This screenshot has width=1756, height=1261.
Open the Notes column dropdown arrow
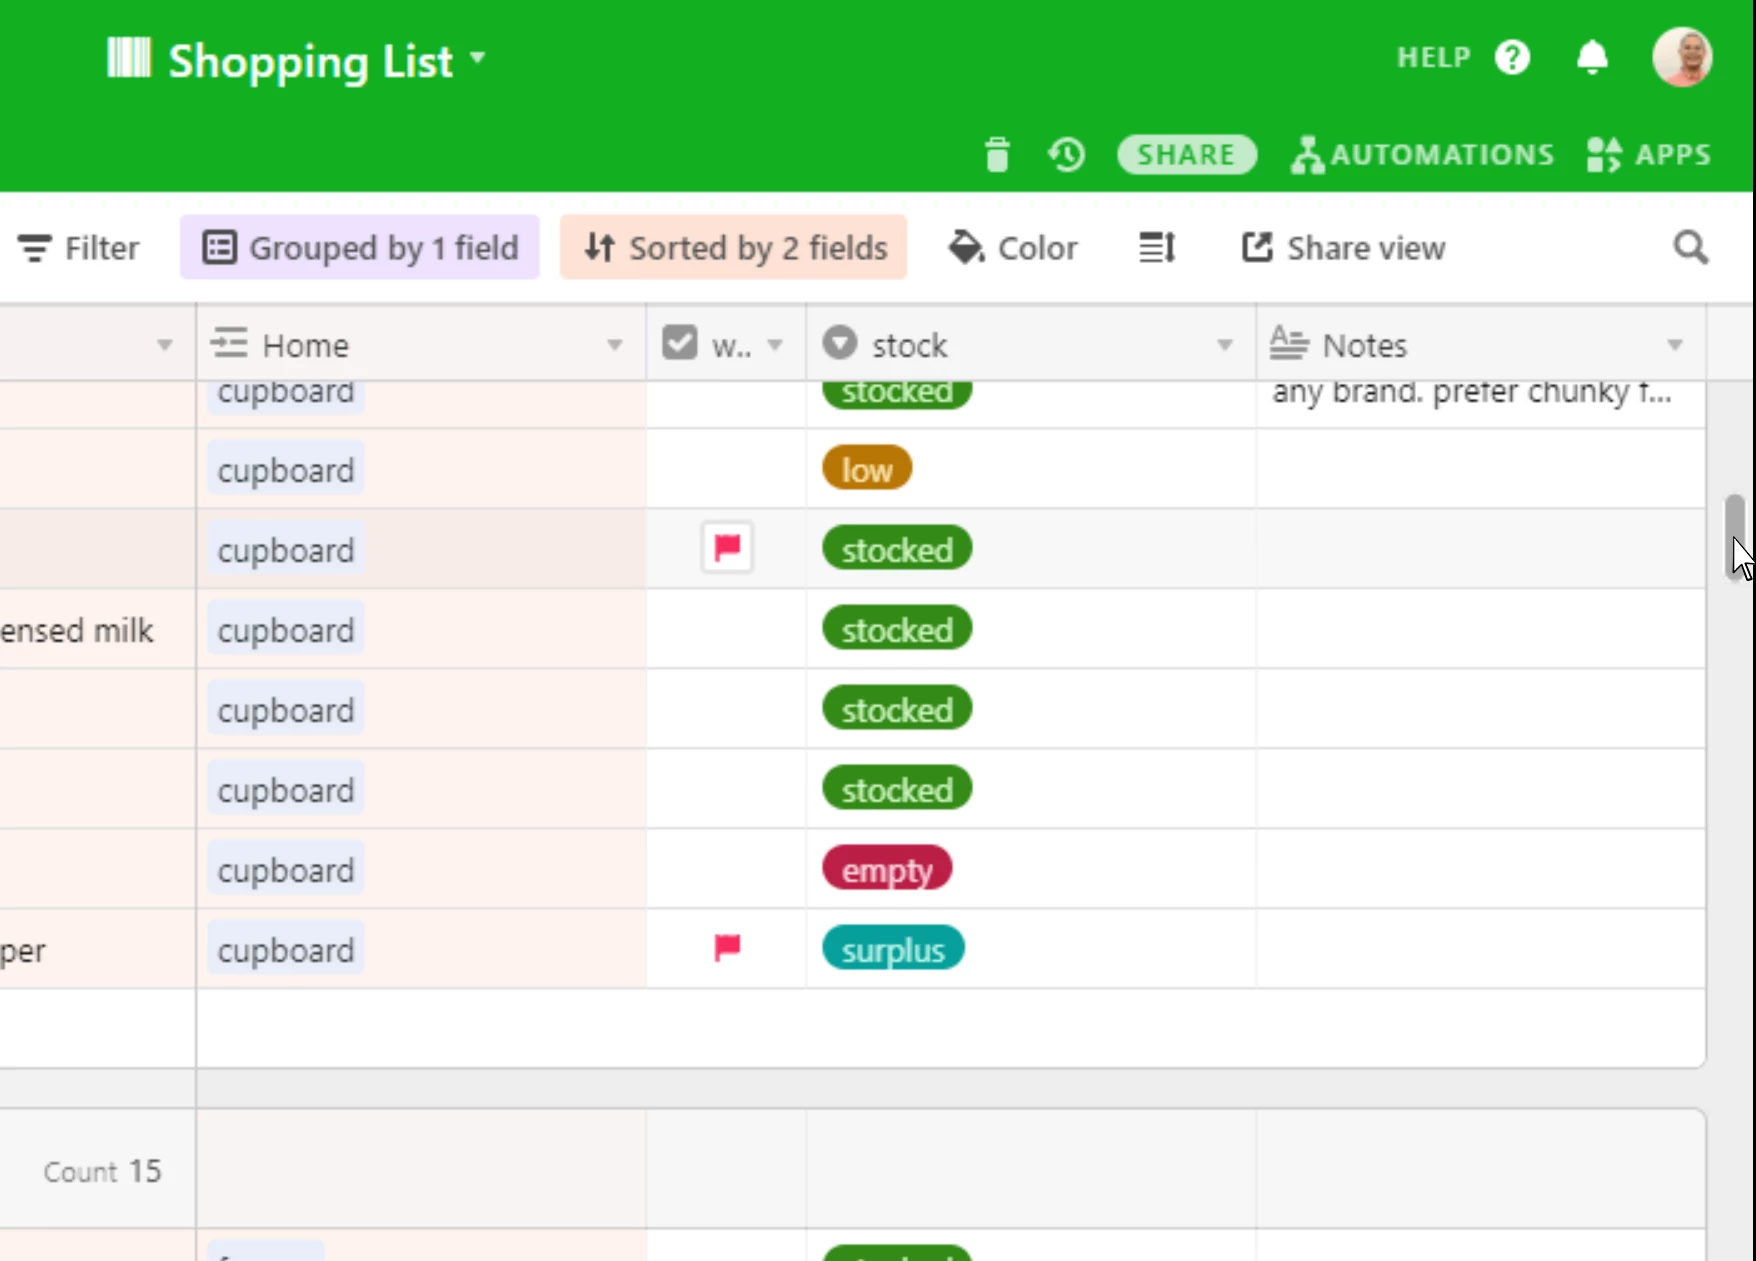click(x=1675, y=345)
